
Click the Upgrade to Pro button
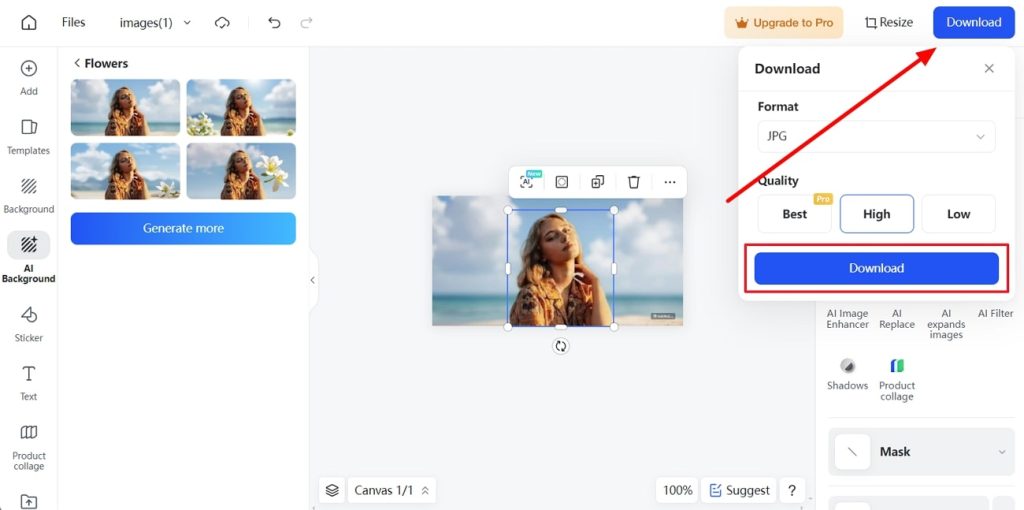tap(784, 22)
